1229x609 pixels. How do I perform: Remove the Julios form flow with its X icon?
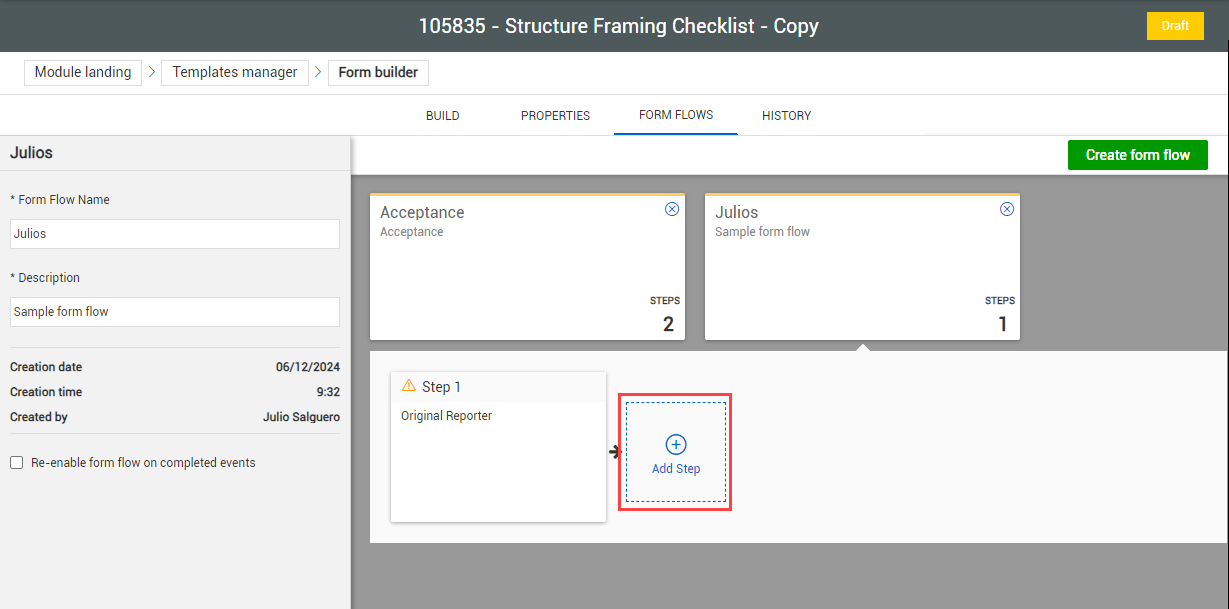pyautogui.click(x=1007, y=209)
